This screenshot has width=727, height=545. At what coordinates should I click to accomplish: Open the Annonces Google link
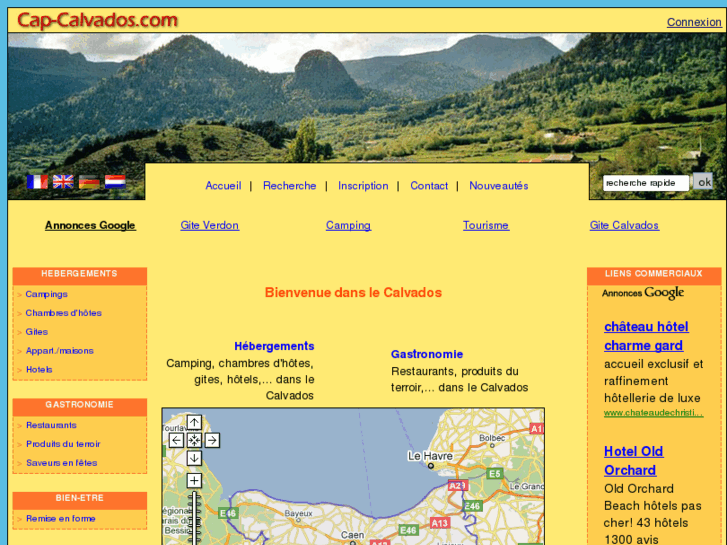click(x=90, y=225)
